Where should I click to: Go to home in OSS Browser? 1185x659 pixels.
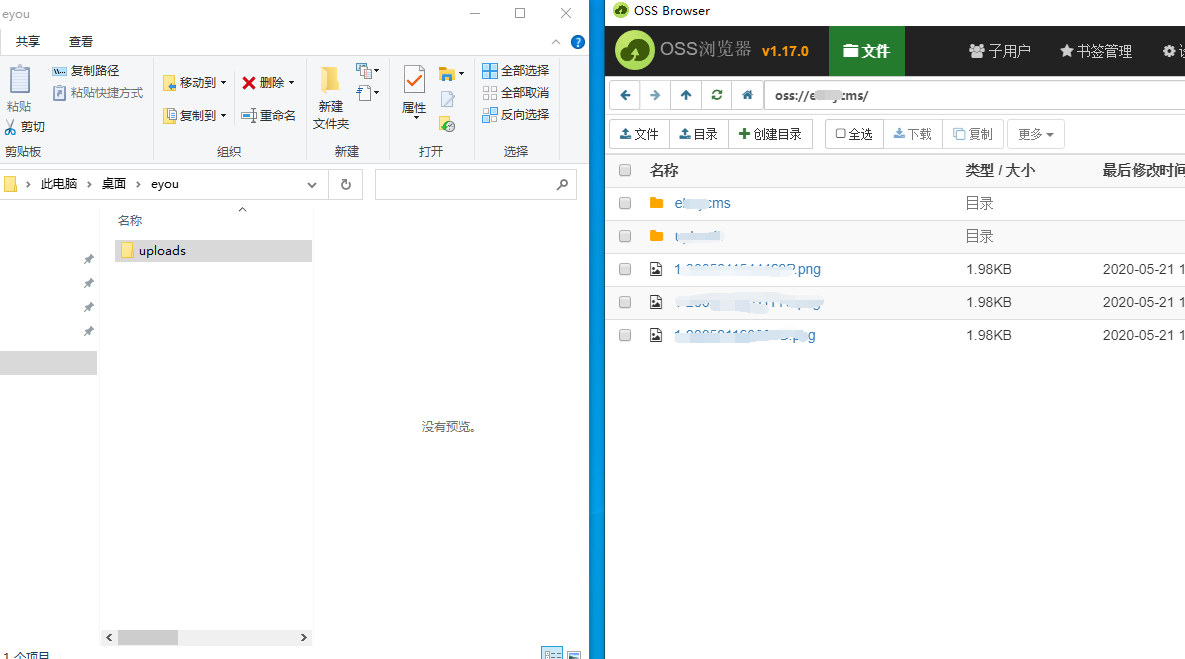(x=747, y=95)
